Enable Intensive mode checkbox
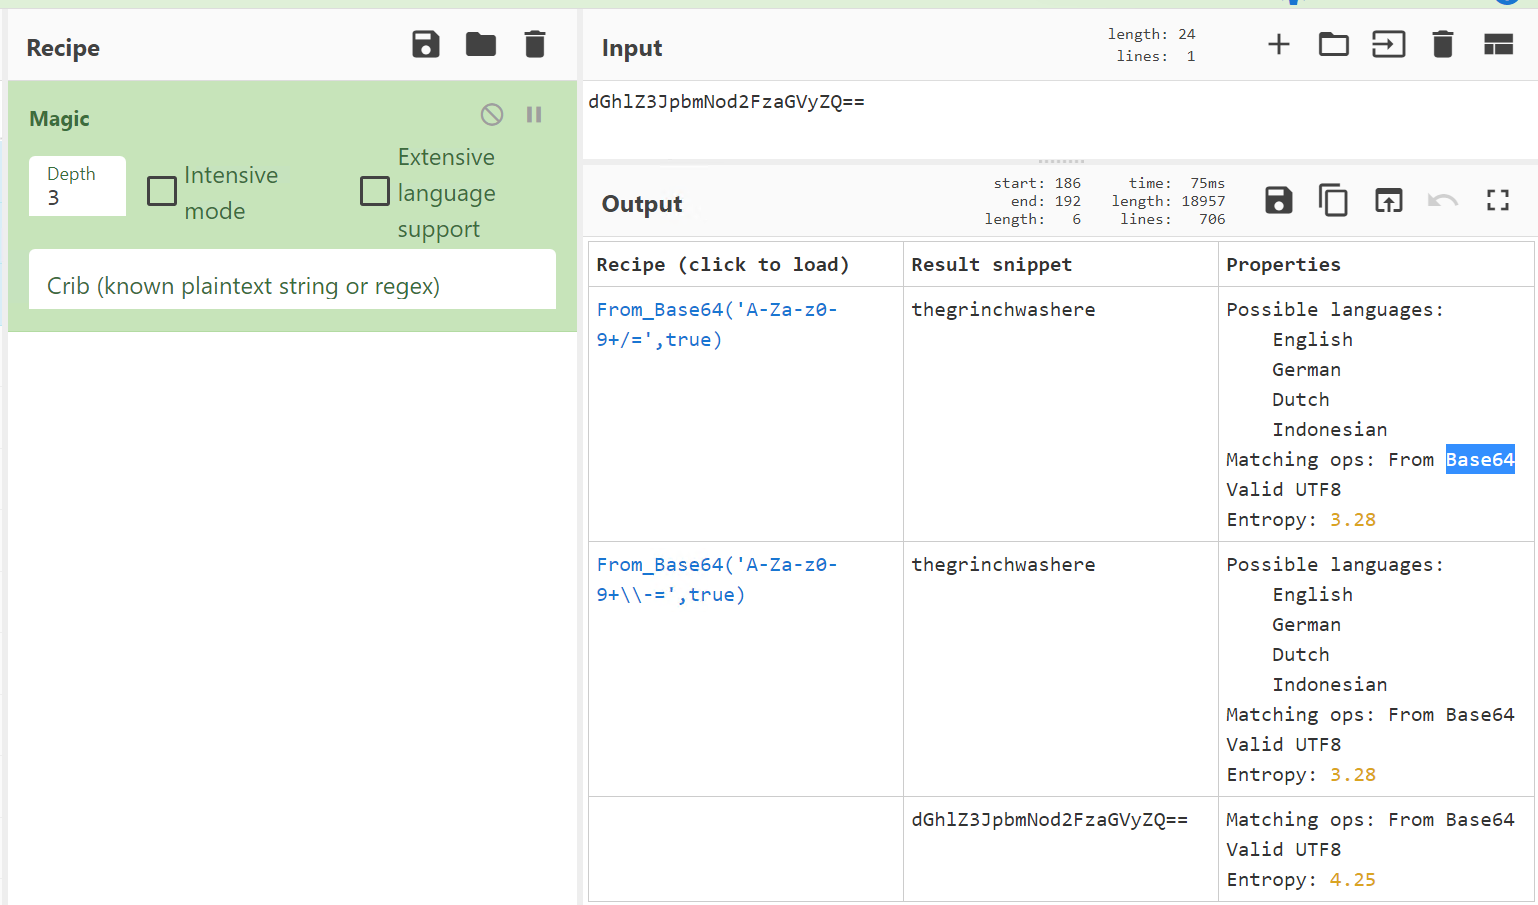Image resolution: width=1538 pixels, height=905 pixels. click(x=162, y=191)
